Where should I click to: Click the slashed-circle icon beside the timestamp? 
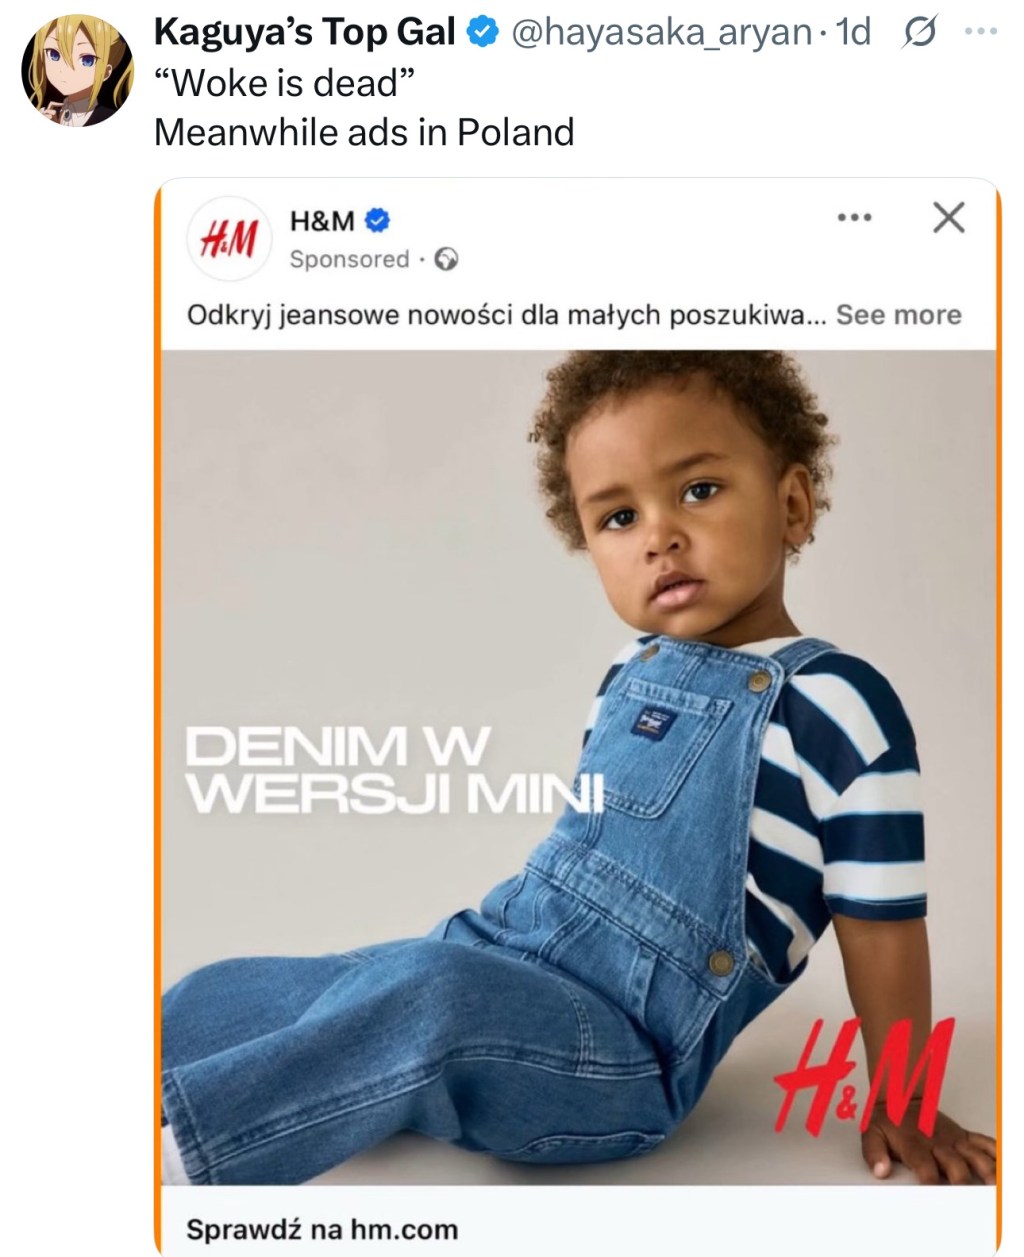[919, 34]
